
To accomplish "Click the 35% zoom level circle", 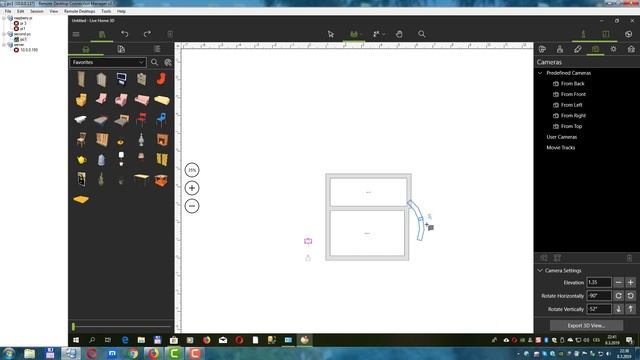I will 192,170.
